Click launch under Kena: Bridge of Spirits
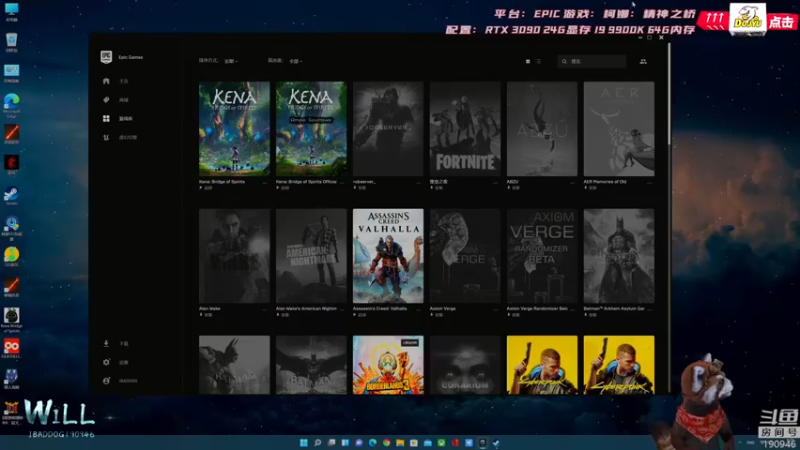The image size is (800, 450). point(206,188)
